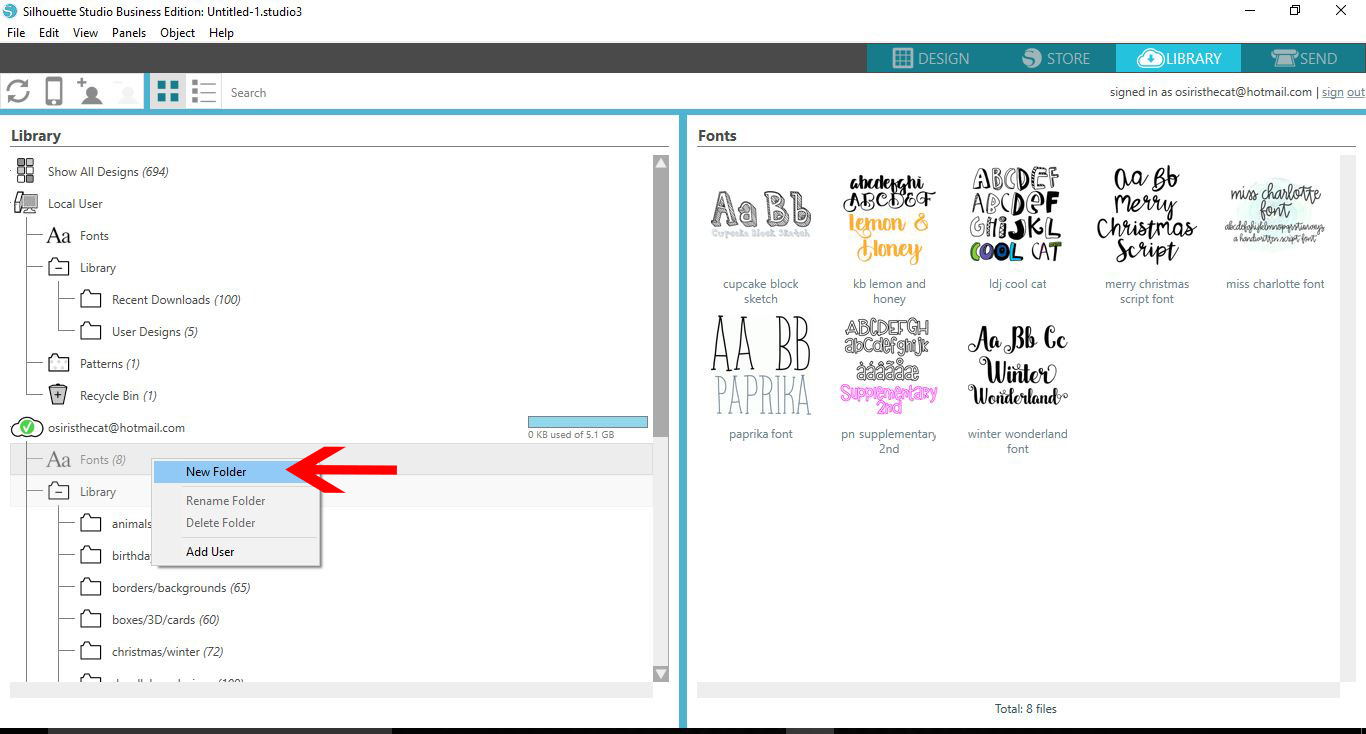The height and width of the screenshot is (734, 1366).
Task: Switch to list view icon
Action: [204, 92]
